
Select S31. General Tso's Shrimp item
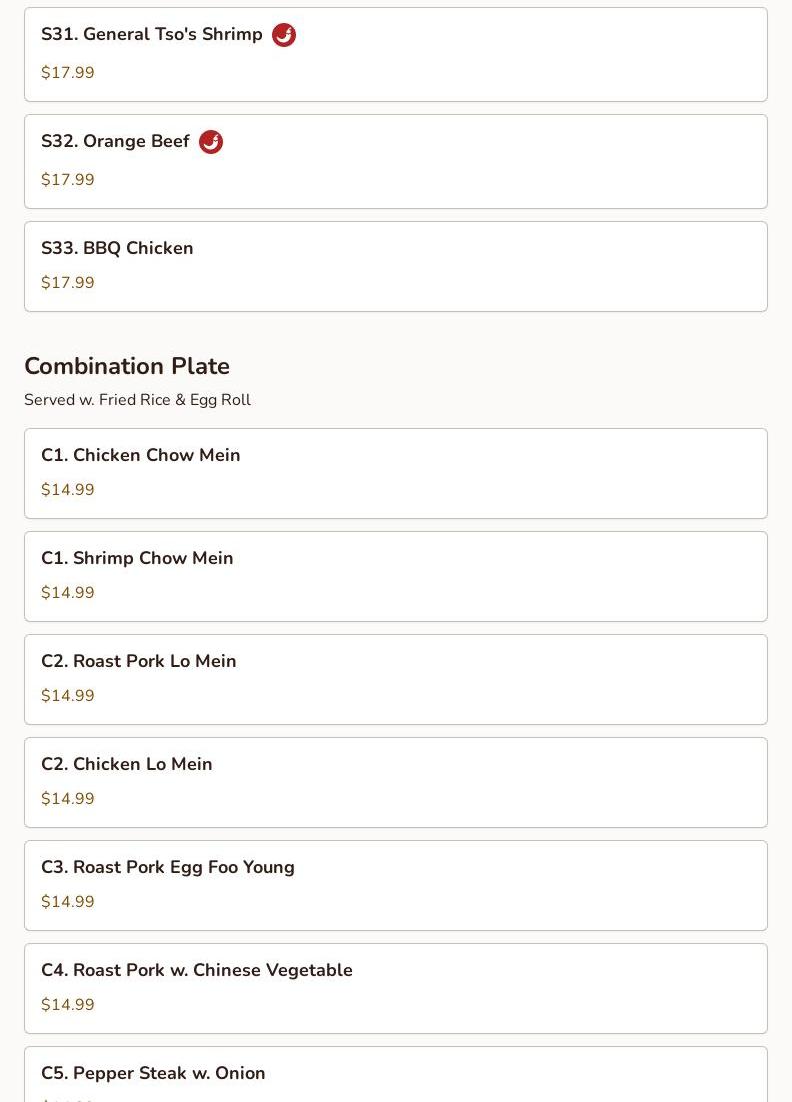click(x=152, y=35)
